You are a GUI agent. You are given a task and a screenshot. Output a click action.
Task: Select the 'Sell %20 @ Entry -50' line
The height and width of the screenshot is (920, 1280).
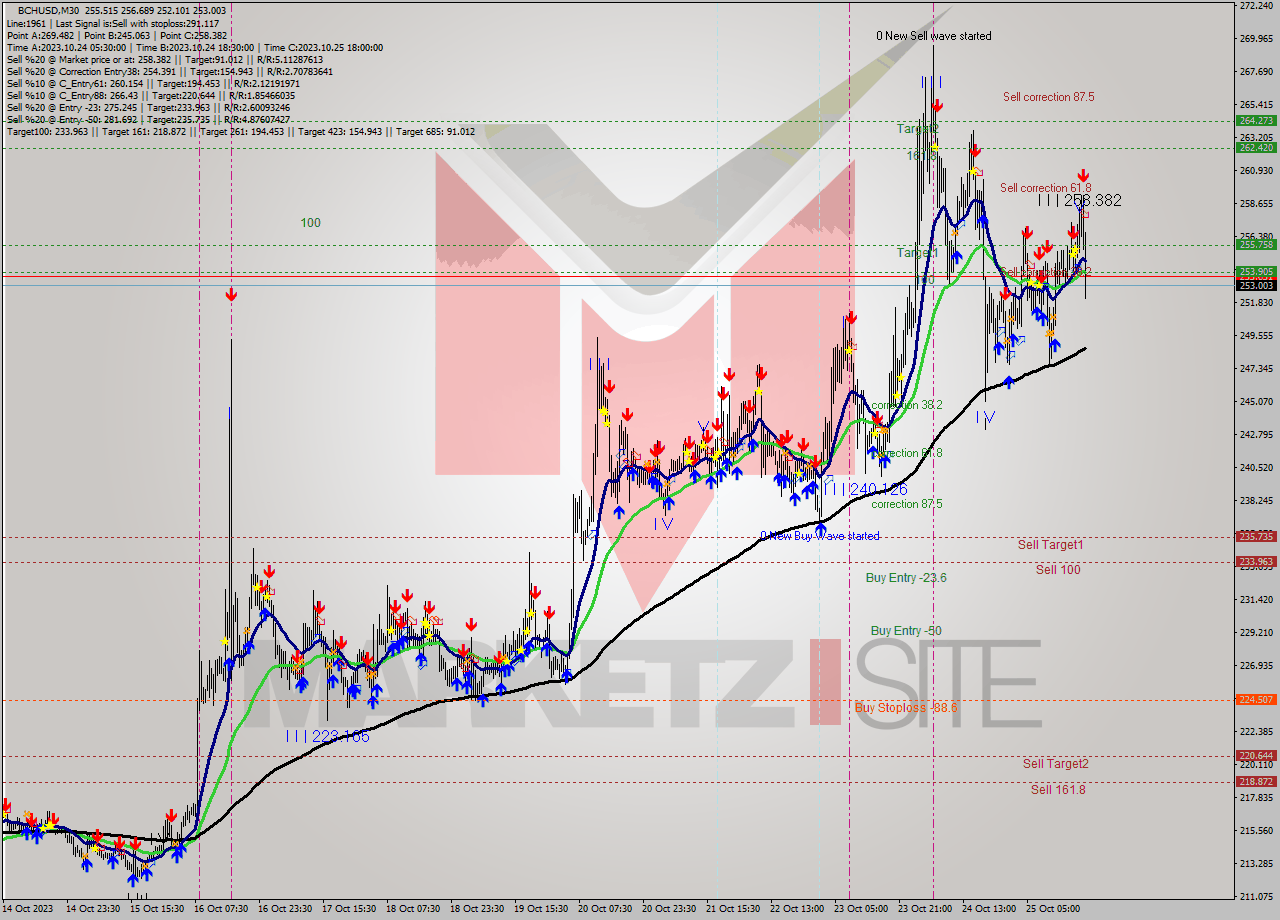tap(148, 120)
